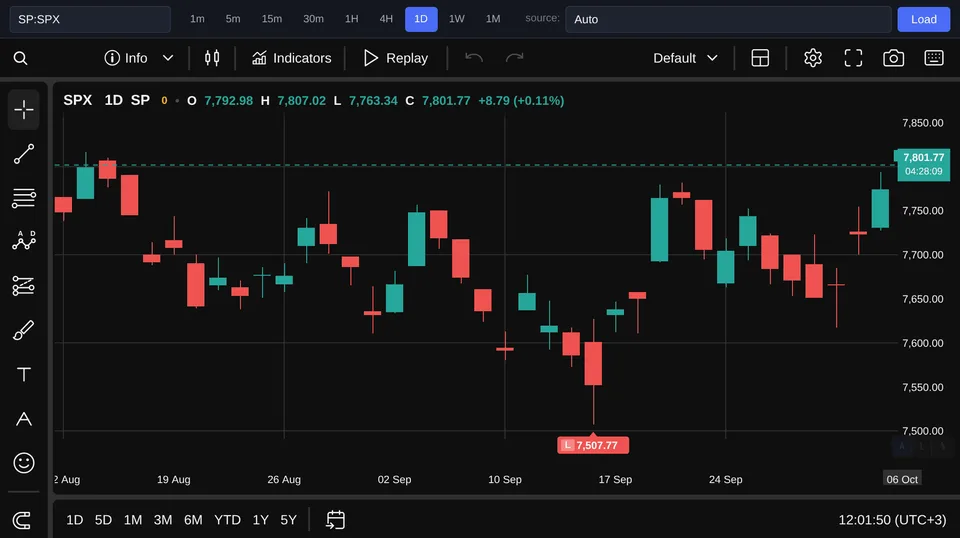Set date range to 1Y
Screen dimensions: 960x538
point(261,520)
